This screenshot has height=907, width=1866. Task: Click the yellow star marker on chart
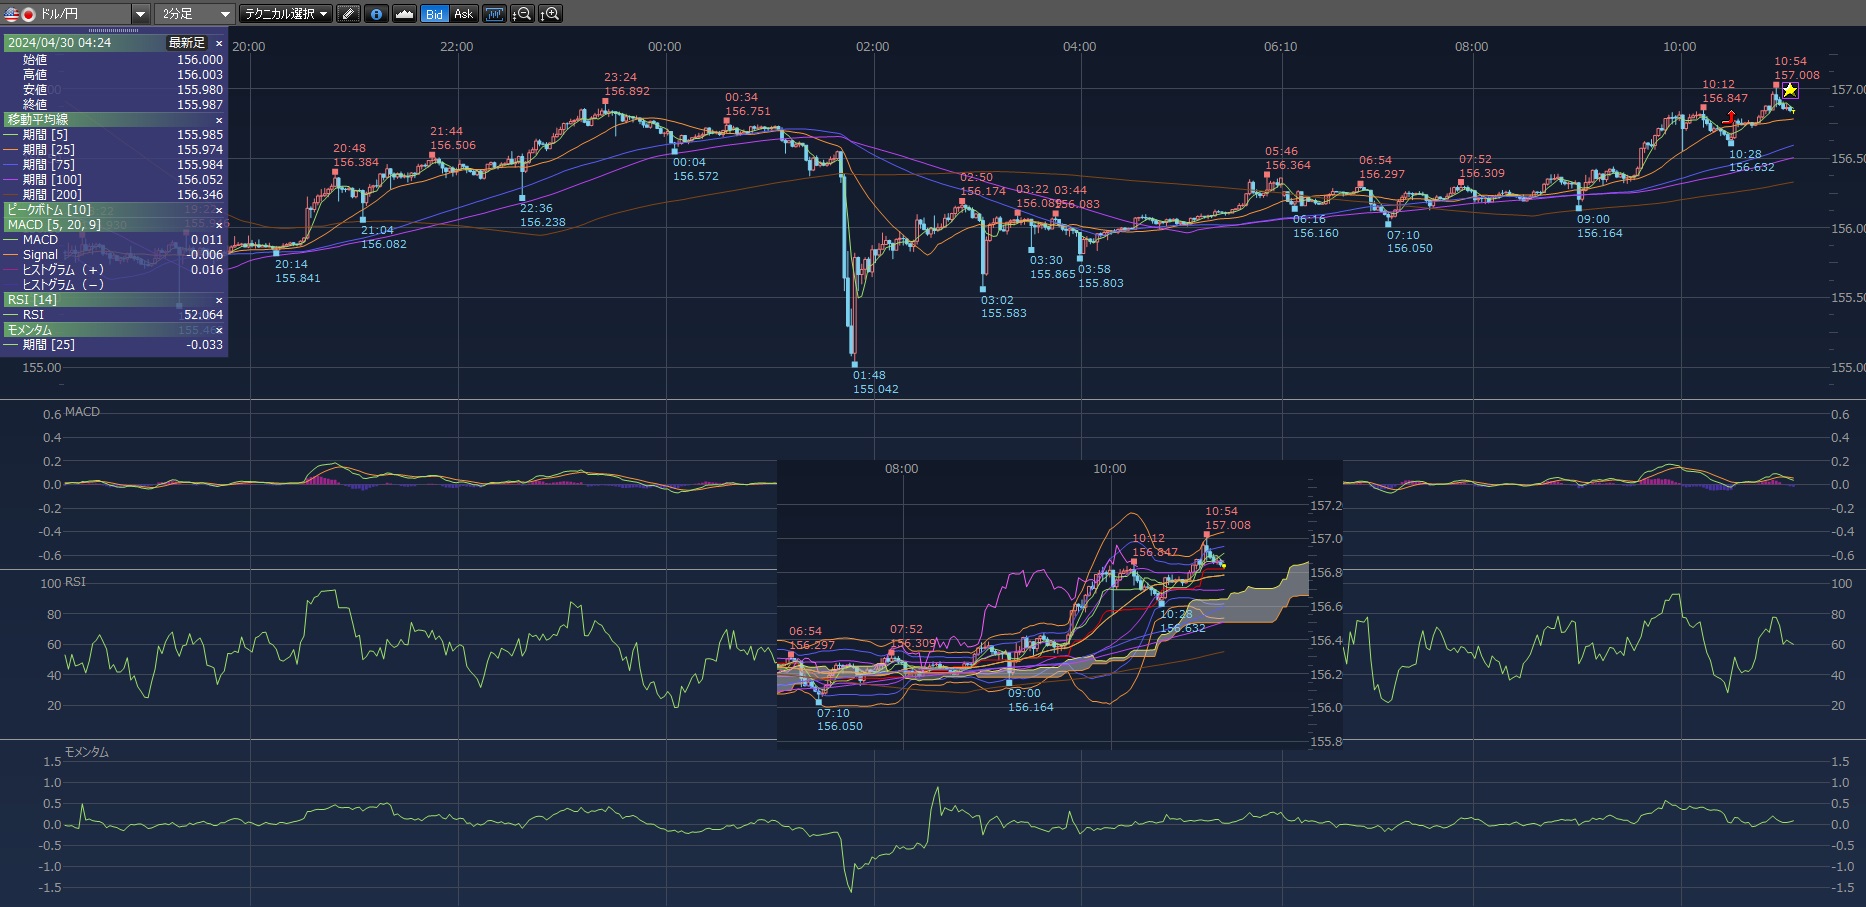click(x=1790, y=91)
